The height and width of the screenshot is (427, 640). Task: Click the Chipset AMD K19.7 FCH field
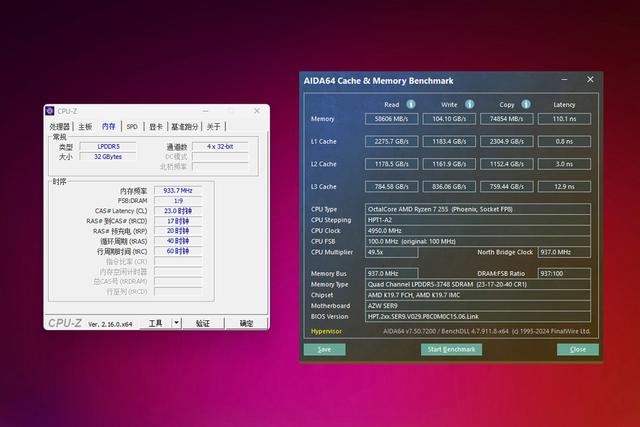click(478, 295)
